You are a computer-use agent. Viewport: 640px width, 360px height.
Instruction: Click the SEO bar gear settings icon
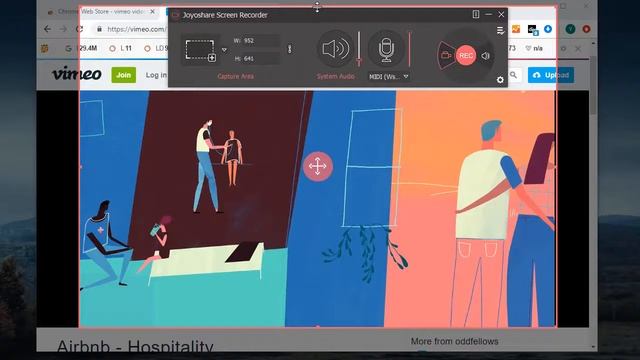tap(564, 48)
